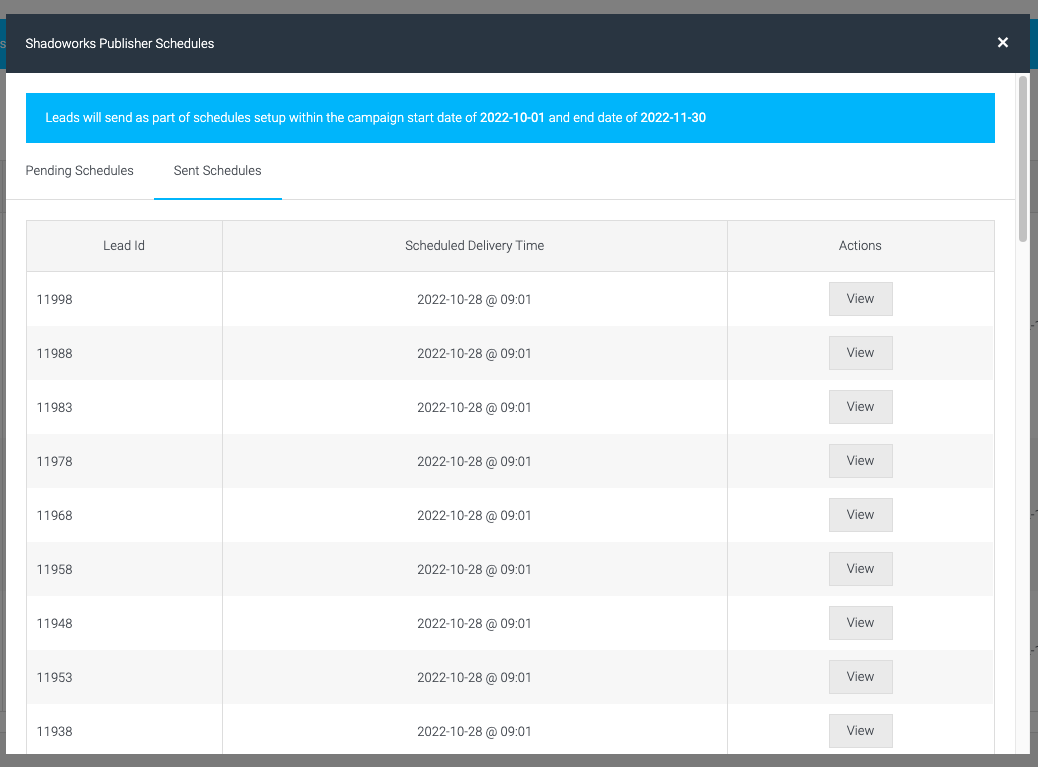
Task: Select the Sent Schedules tab
Action: [217, 171]
